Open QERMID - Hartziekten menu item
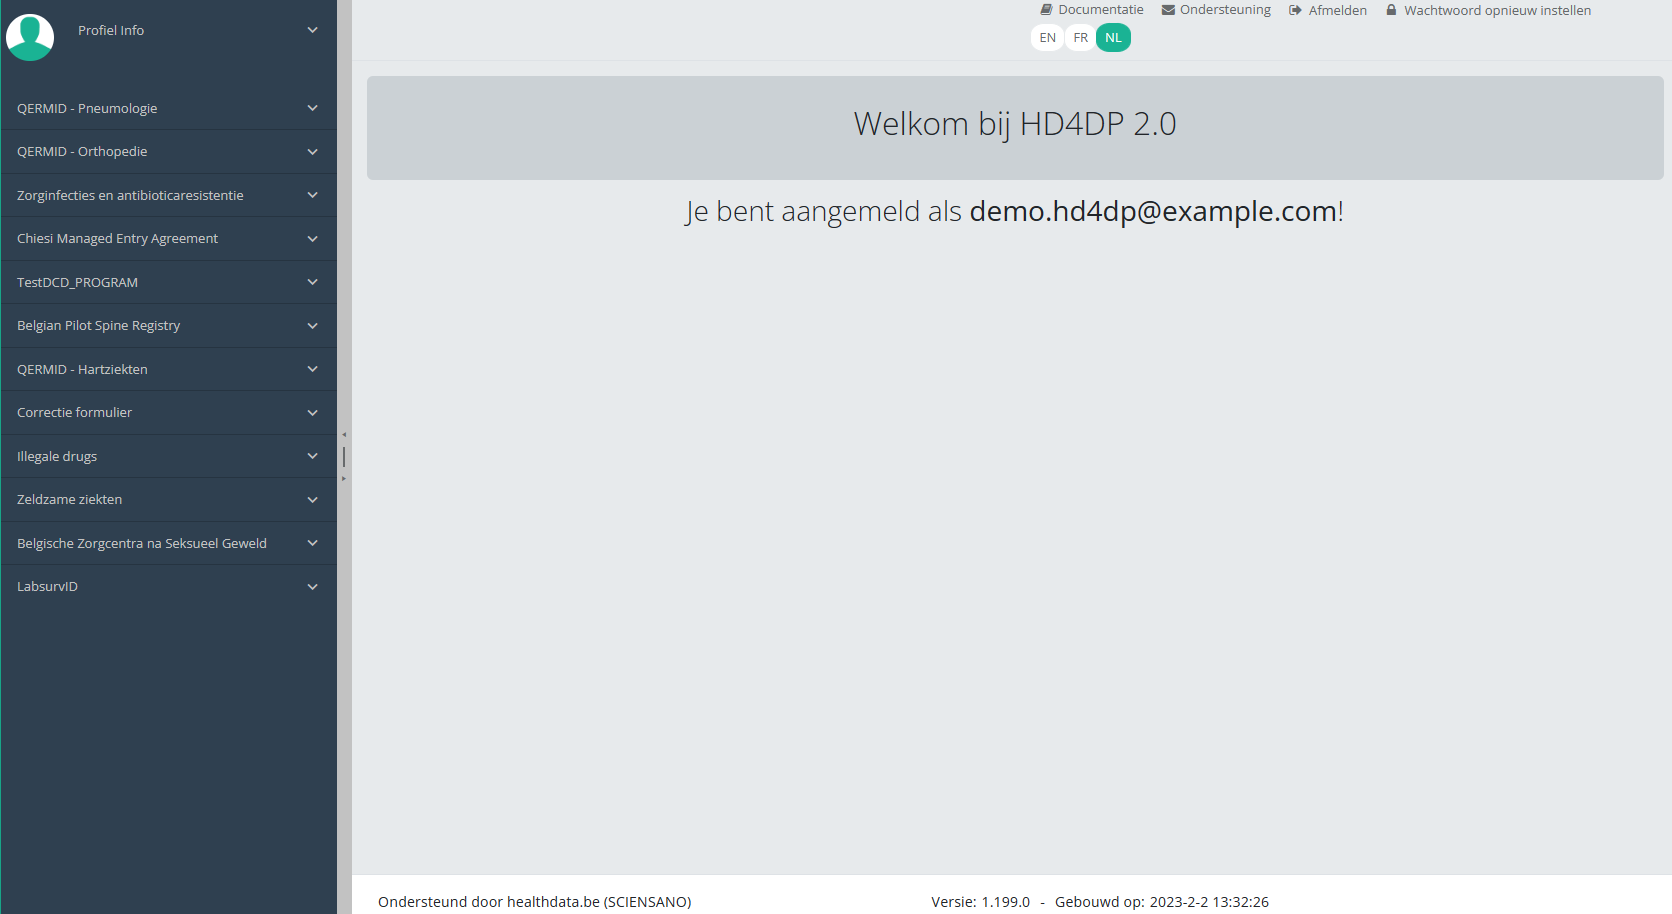1672x914 pixels. 82,370
